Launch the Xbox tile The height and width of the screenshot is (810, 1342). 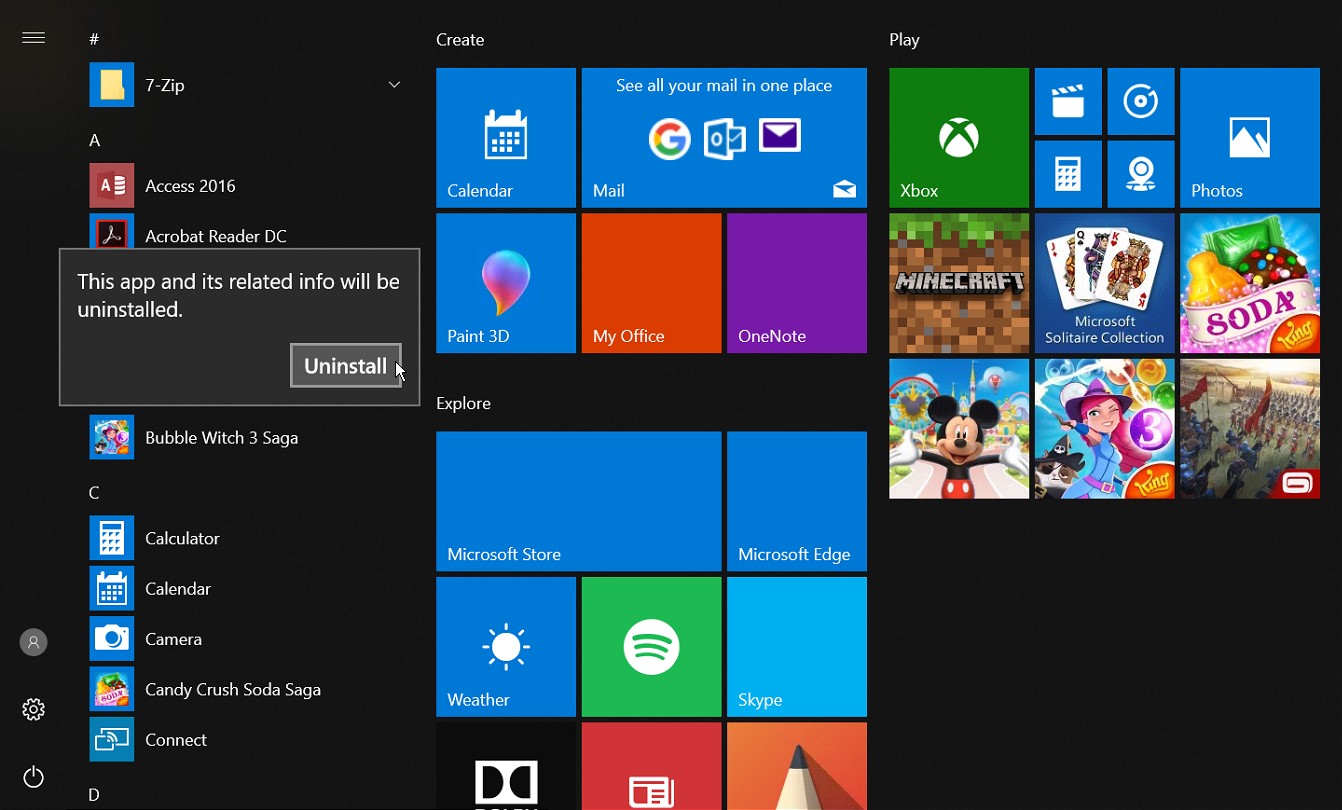click(959, 138)
